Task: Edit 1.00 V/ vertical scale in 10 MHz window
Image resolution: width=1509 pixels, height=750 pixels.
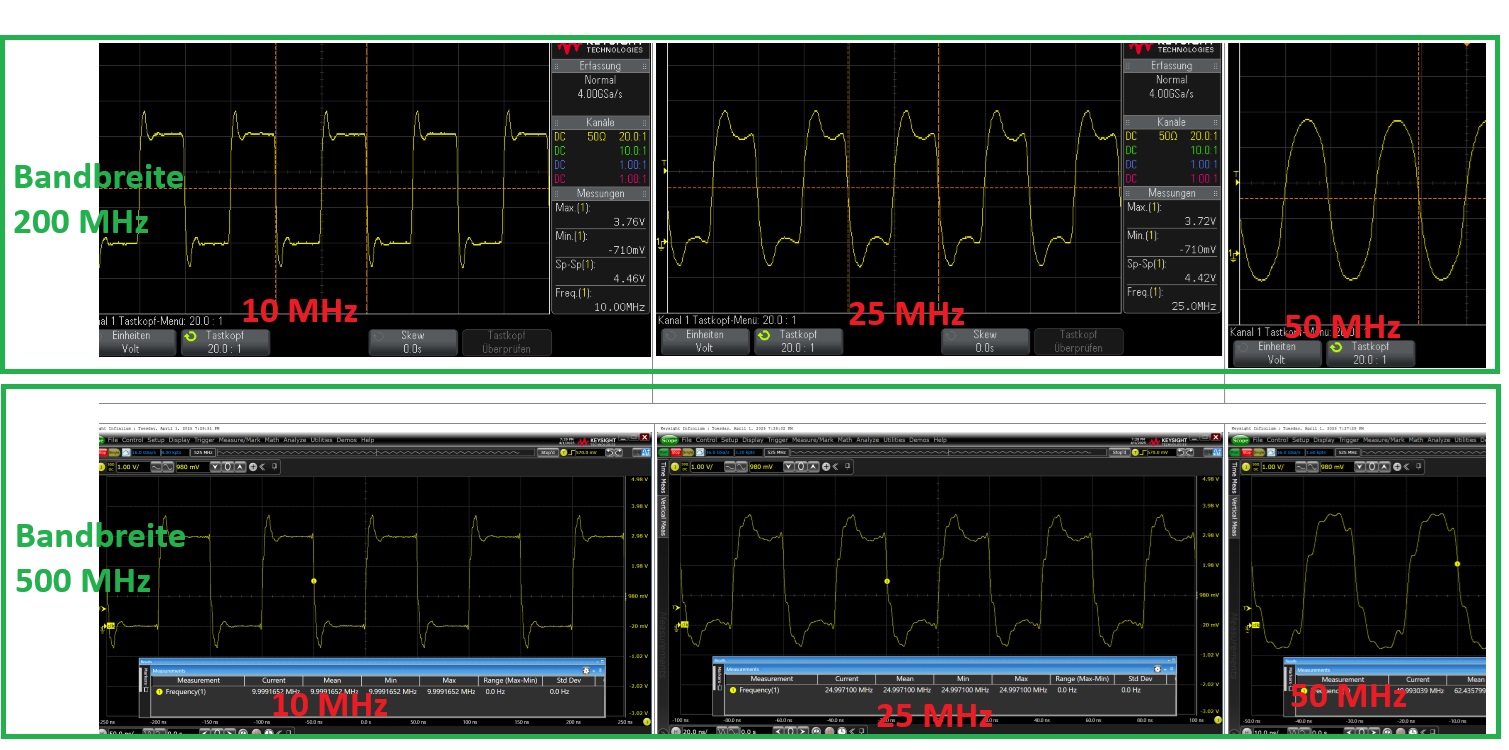Action: [x=133, y=467]
